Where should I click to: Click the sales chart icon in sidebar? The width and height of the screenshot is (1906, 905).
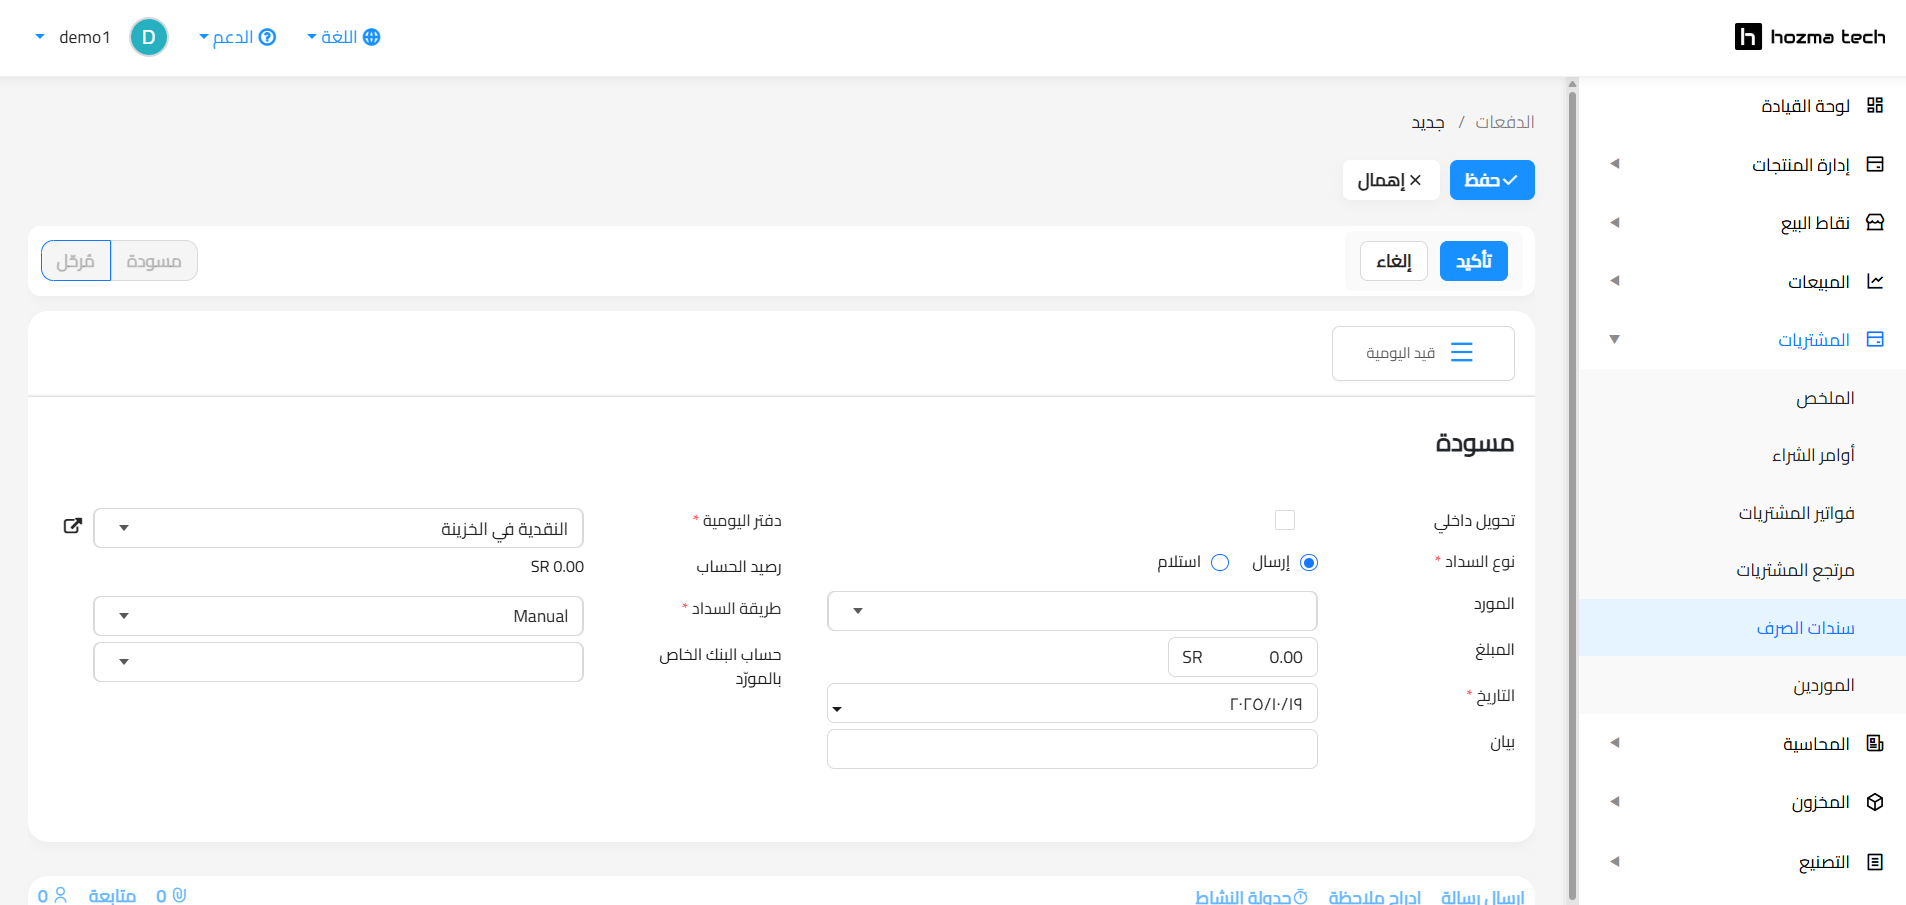[x=1875, y=281]
